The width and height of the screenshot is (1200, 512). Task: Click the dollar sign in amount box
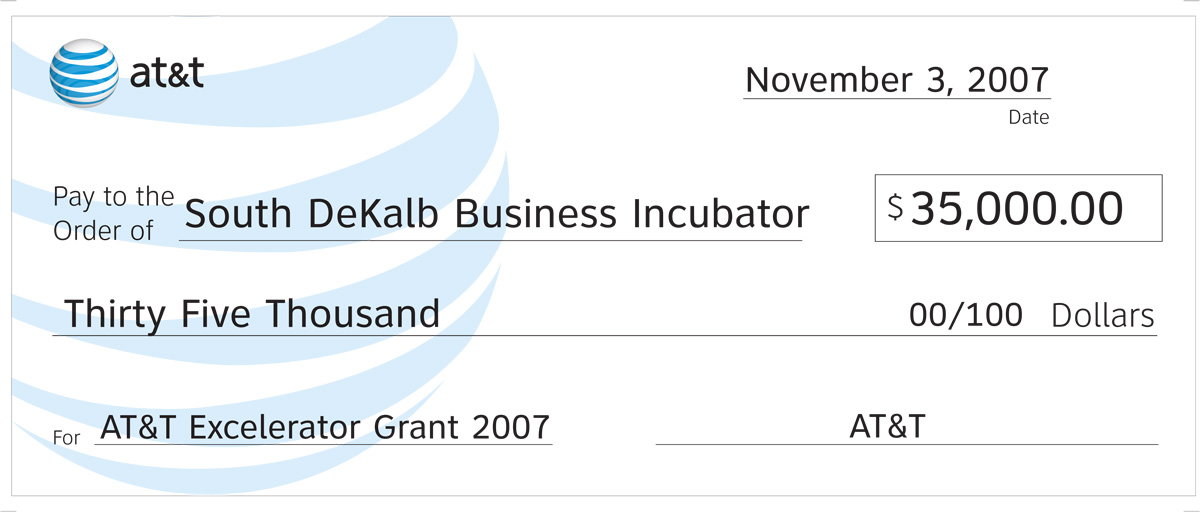point(896,208)
